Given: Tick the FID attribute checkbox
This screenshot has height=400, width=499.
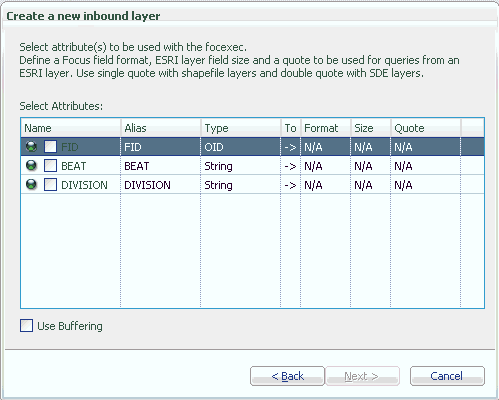Looking at the screenshot, I should [50, 146].
